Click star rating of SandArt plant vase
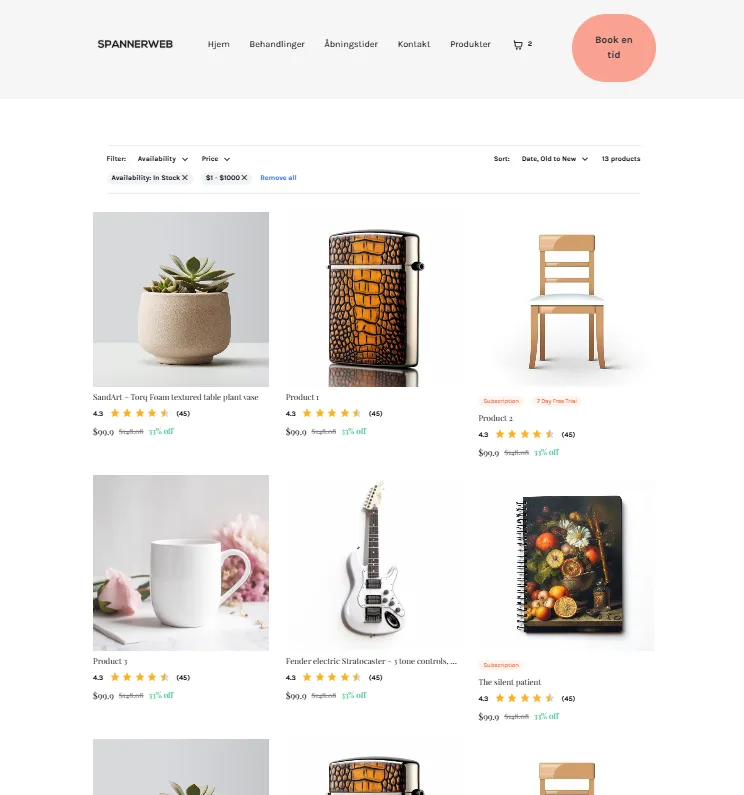This screenshot has height=795, width=744. click(139, 413)
